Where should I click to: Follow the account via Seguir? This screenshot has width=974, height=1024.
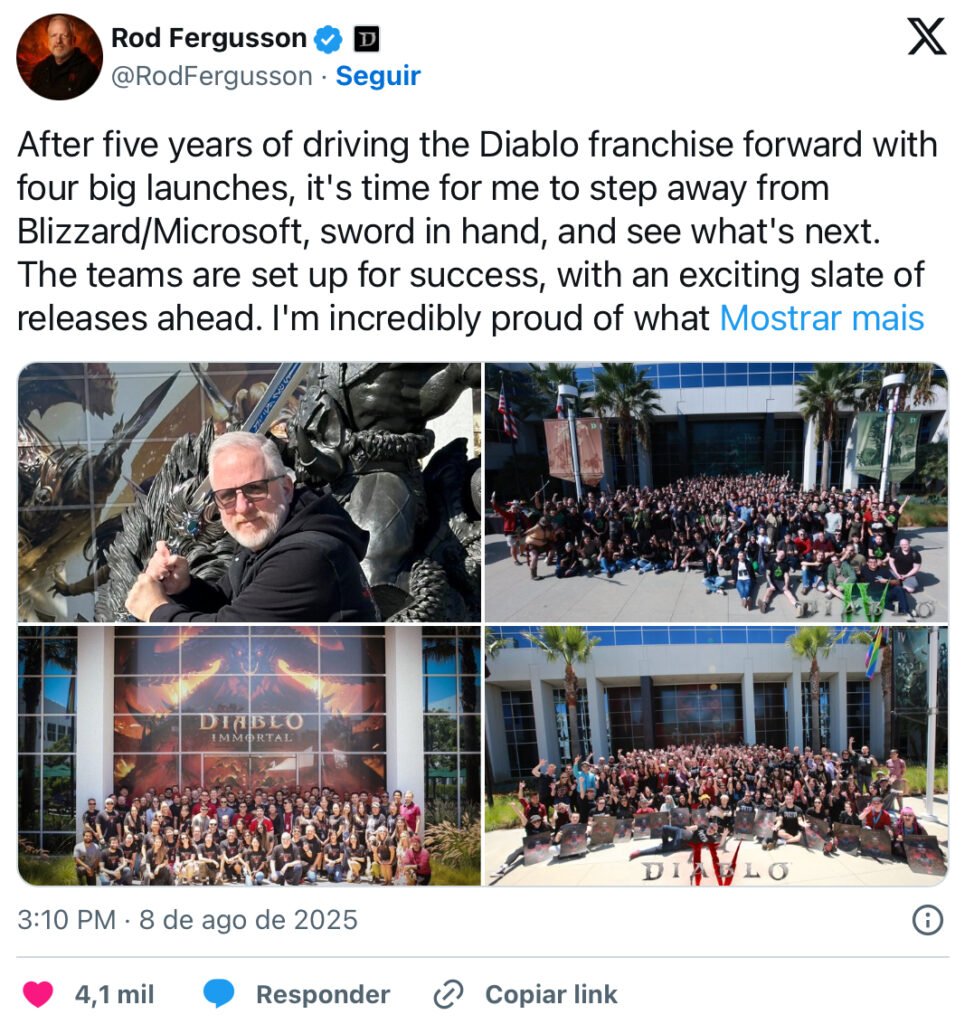pos(378,76)
